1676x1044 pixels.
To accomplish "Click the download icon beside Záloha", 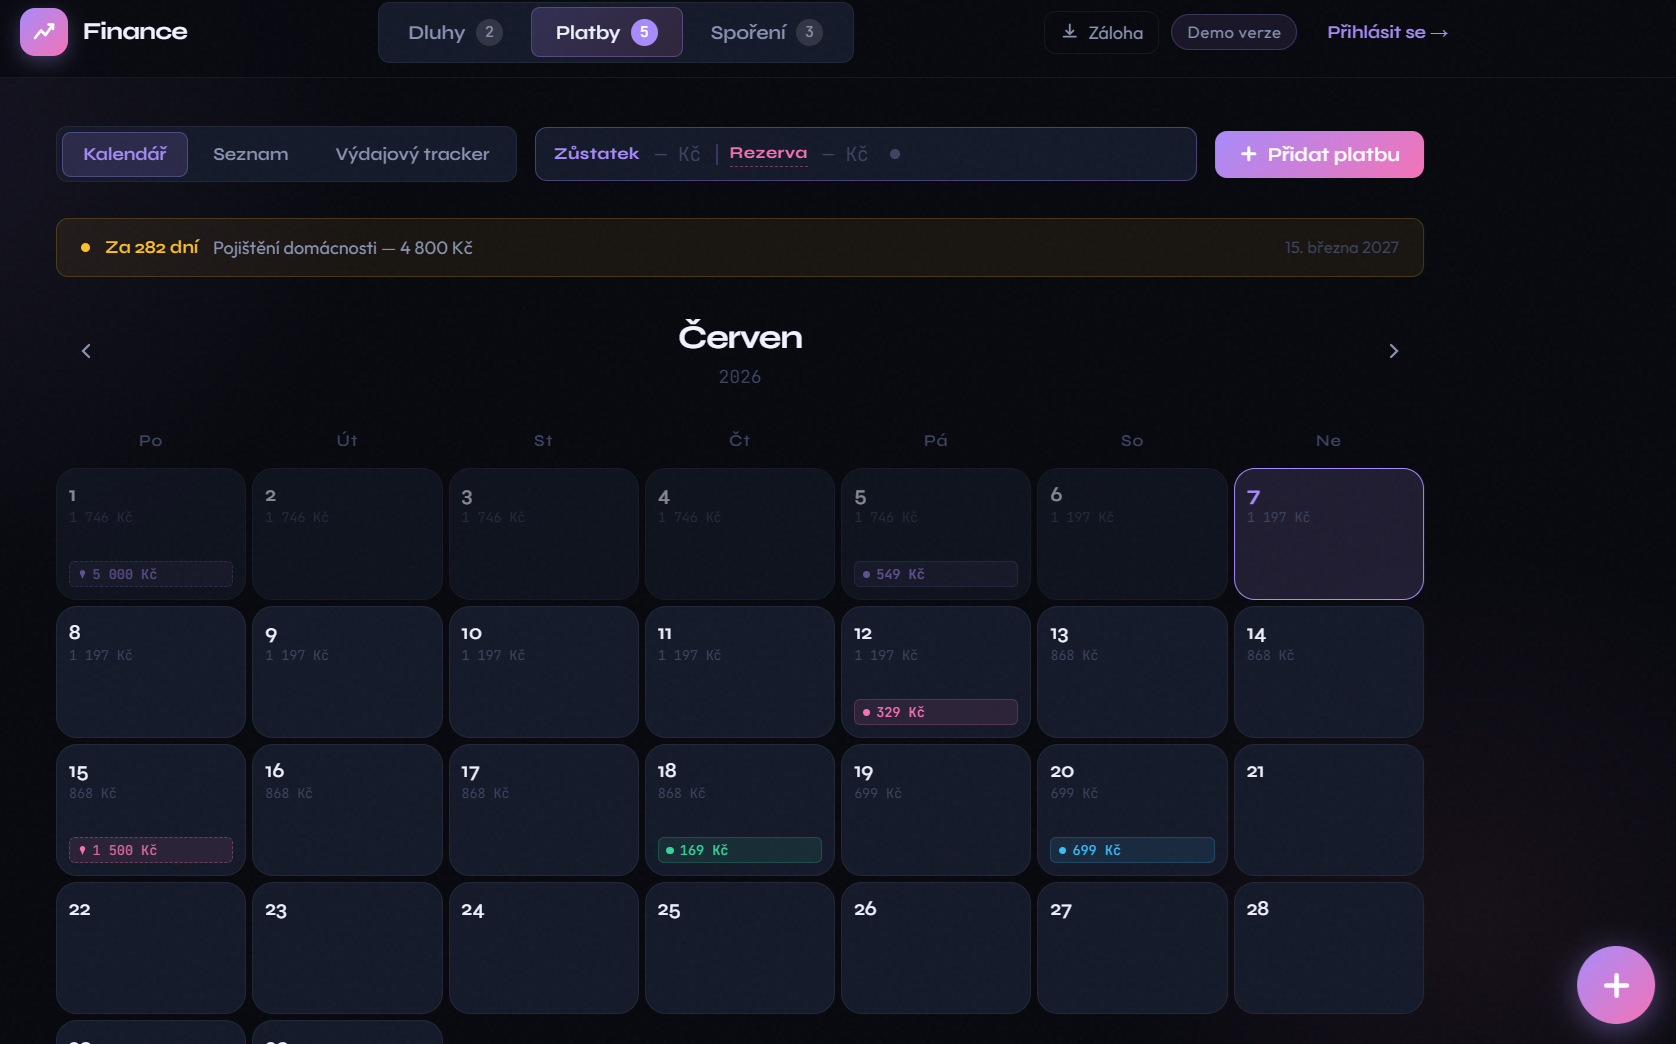I will click(x=1070, y=32).
